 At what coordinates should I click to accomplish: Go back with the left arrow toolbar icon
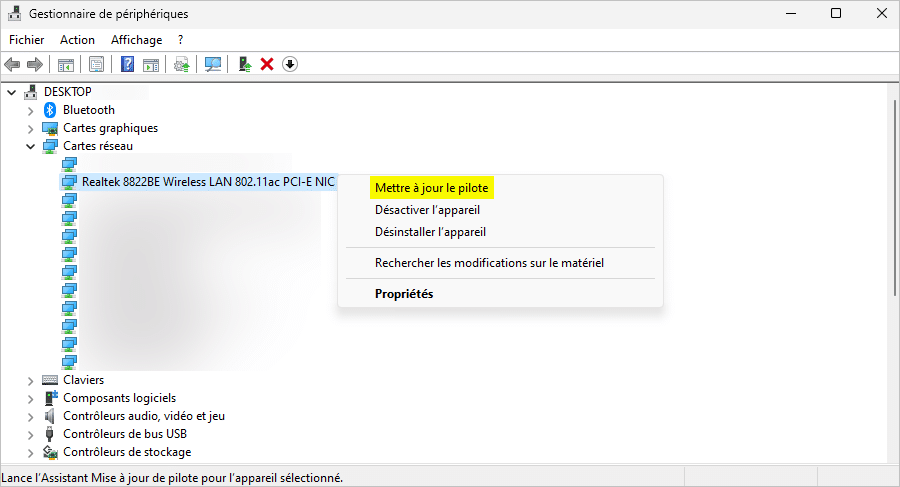[x=12, y=64]
